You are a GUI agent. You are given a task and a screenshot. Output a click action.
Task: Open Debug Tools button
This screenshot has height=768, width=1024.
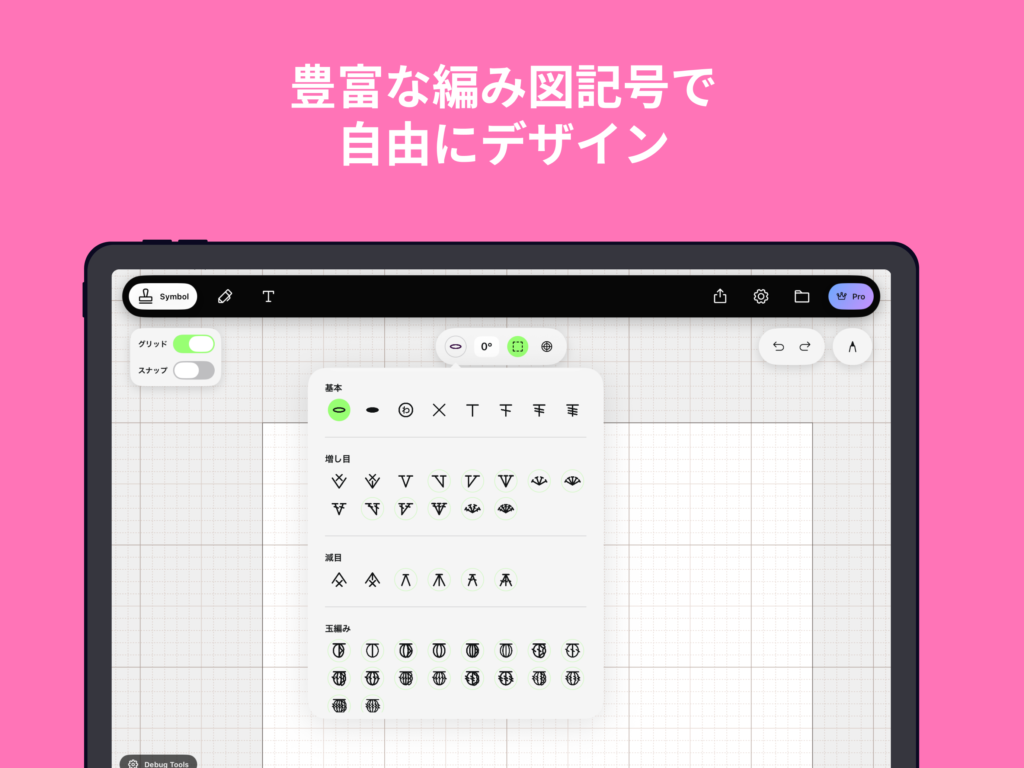tap(158, 763)
